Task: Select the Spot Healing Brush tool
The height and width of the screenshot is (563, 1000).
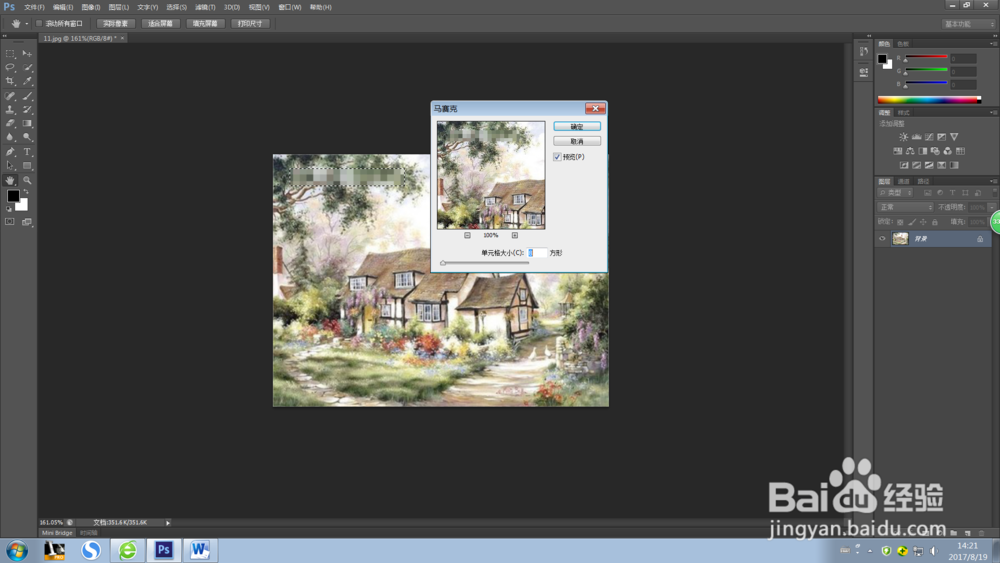Action: pyautogui.click(x=10, y=96)
